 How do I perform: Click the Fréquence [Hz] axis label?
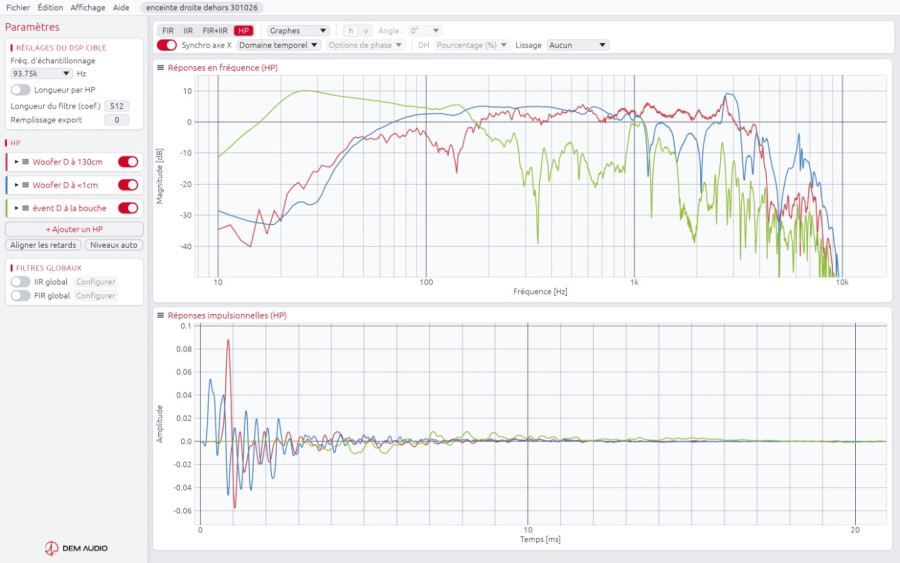pyautogui.click(x=540, y=292)
